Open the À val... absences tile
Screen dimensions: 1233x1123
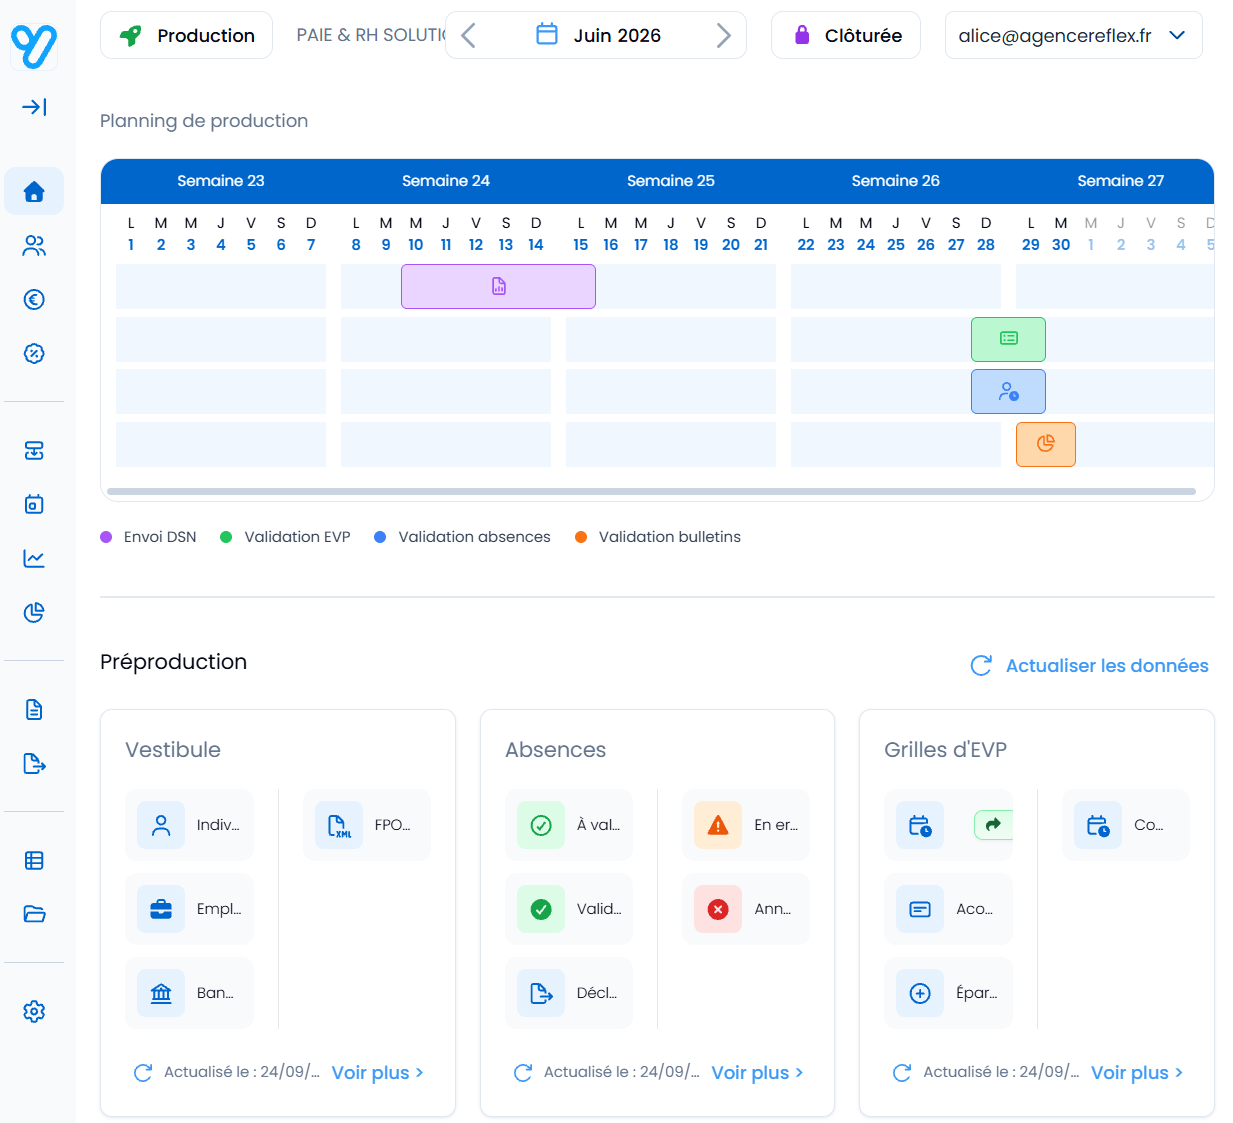point(569,825)
